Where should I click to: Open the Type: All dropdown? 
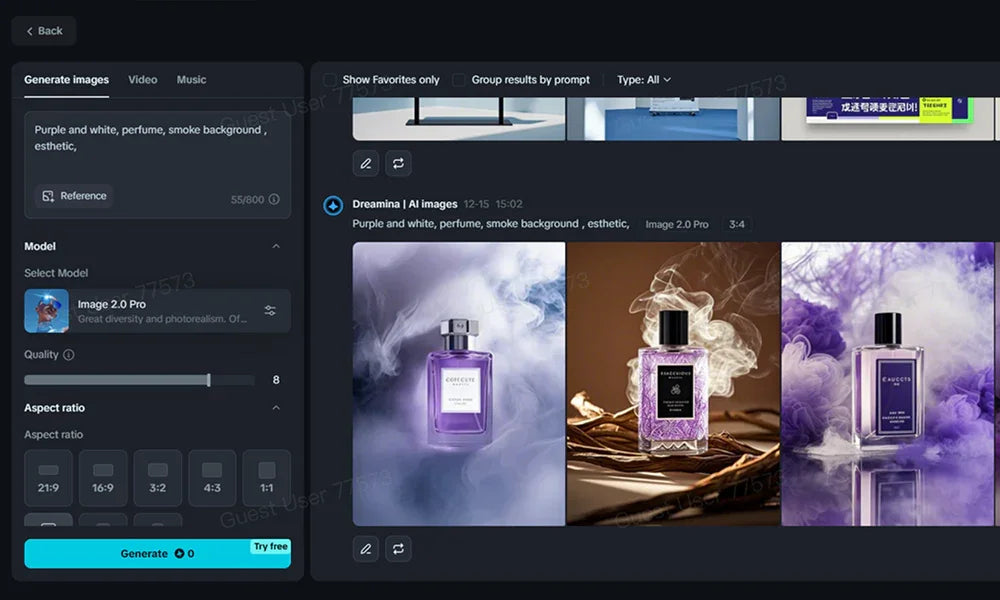click(644, 80)
